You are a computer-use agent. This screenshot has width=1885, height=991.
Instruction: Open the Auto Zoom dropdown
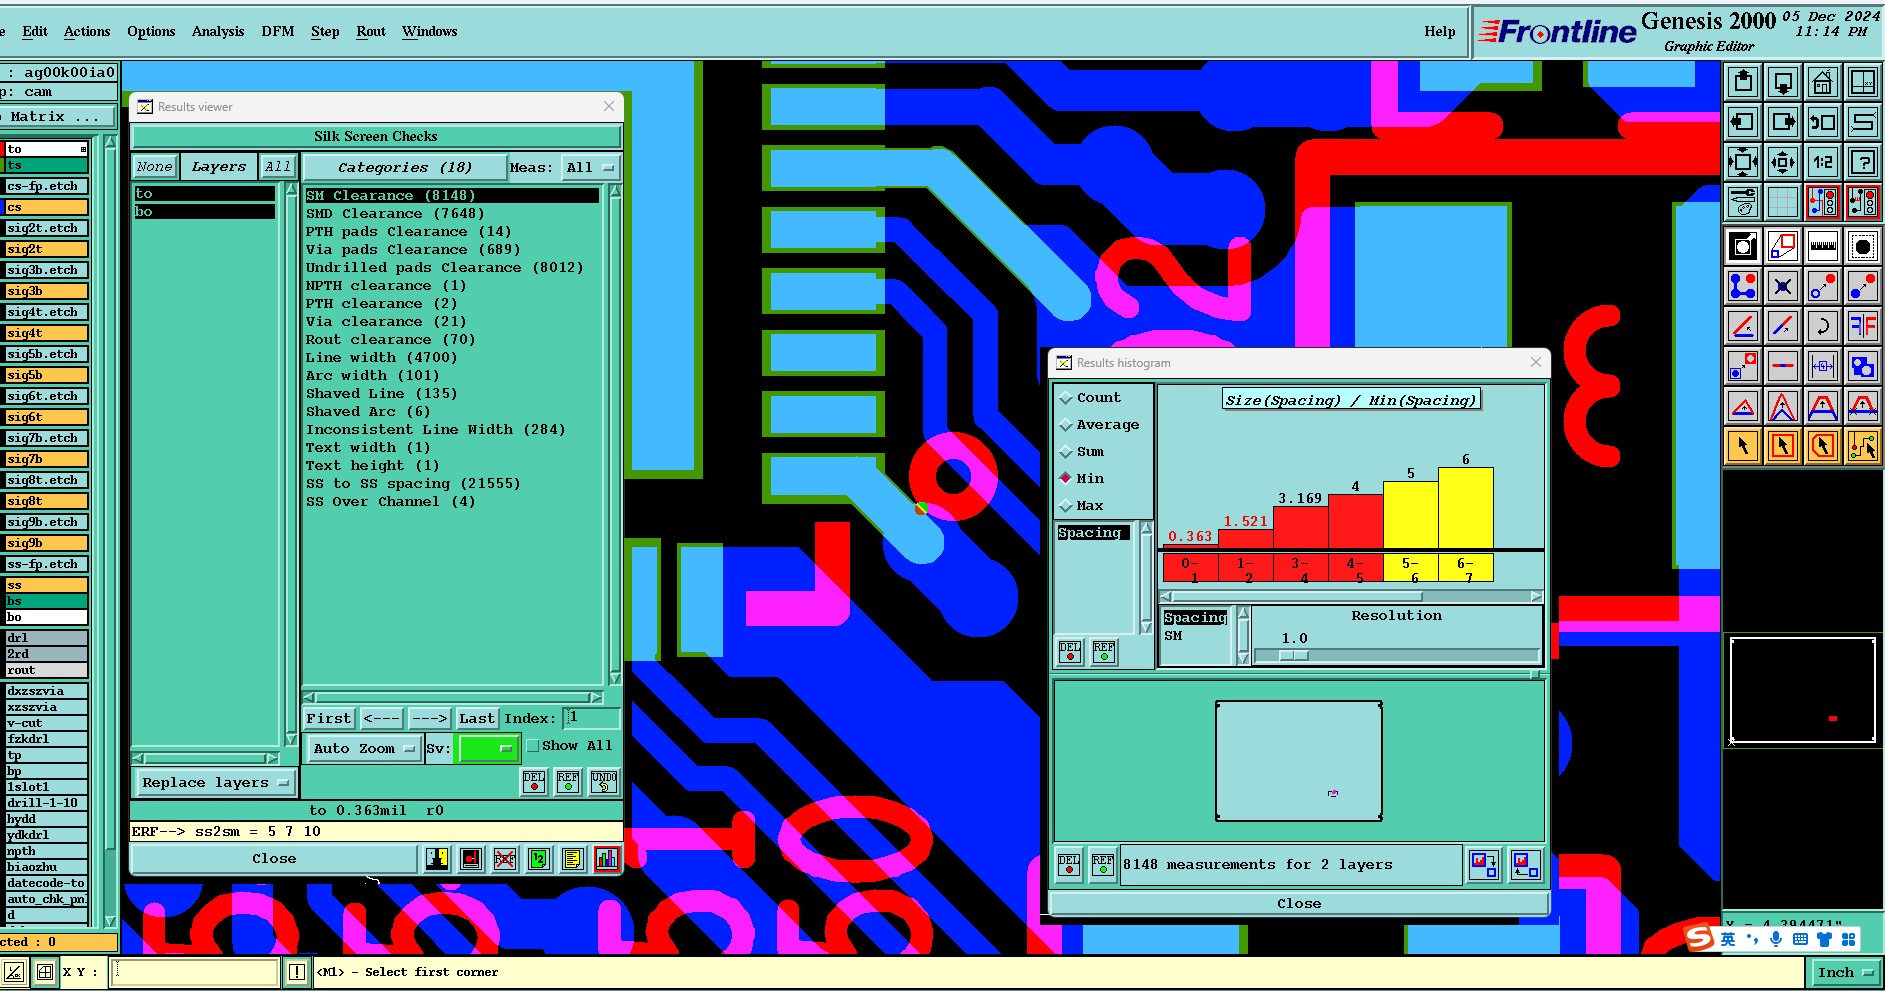363,748
